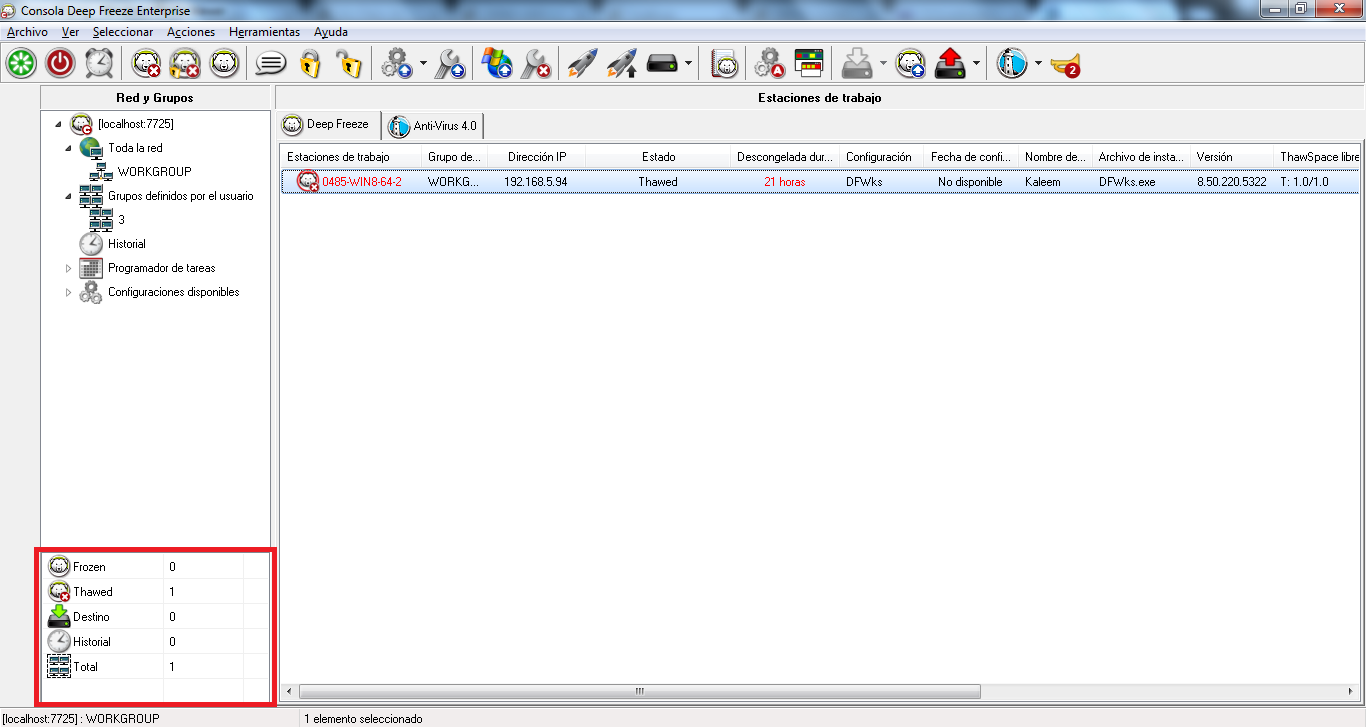
Task: Click the horizontal scrollbar thumb of workstation list
Action: coord(639,691)
